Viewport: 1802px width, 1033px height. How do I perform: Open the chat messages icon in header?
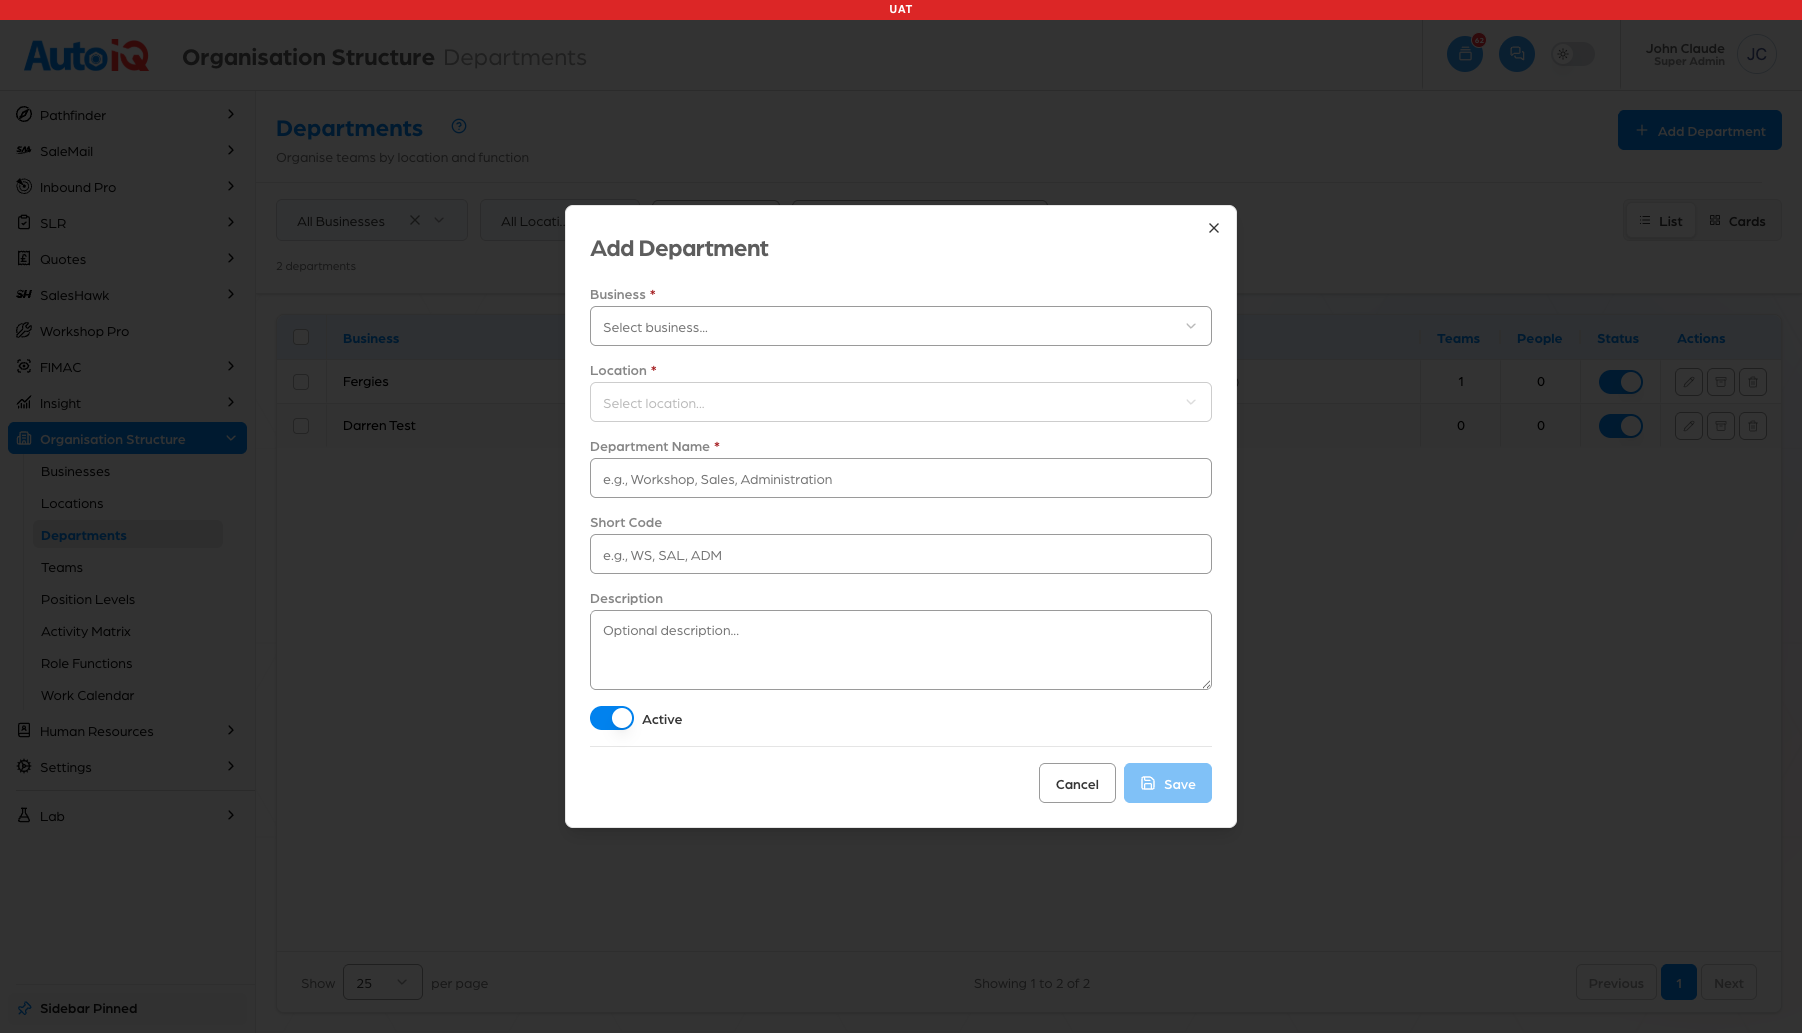(1517, 54)
